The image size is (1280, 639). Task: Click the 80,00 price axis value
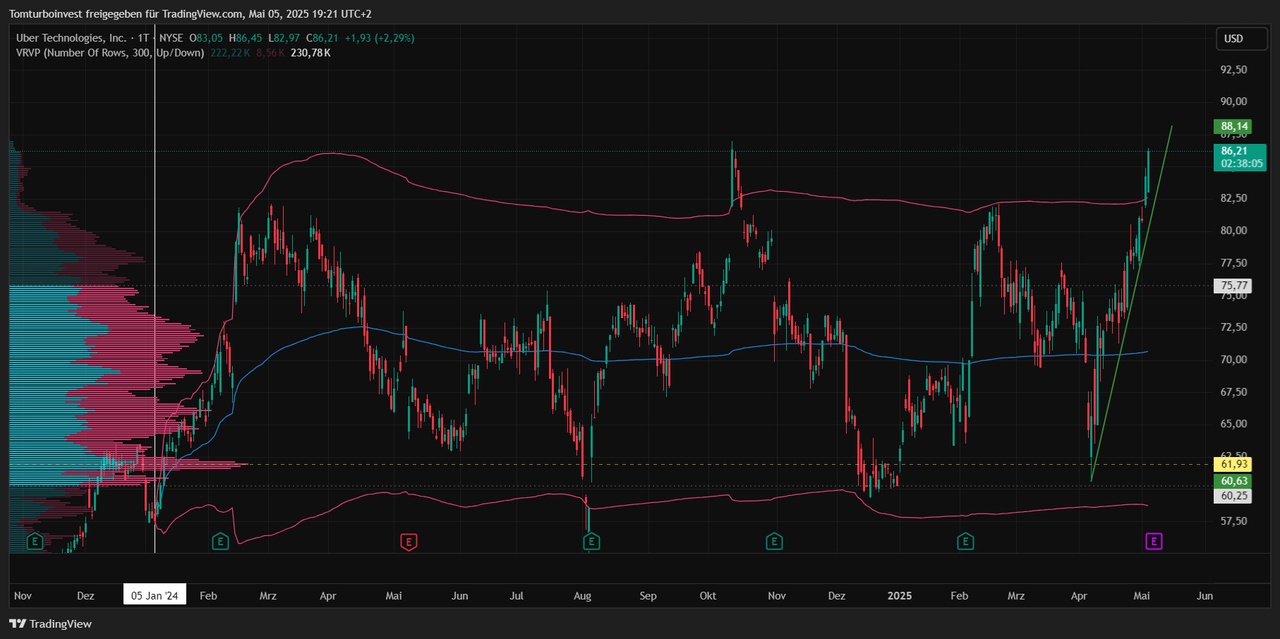1233,230
